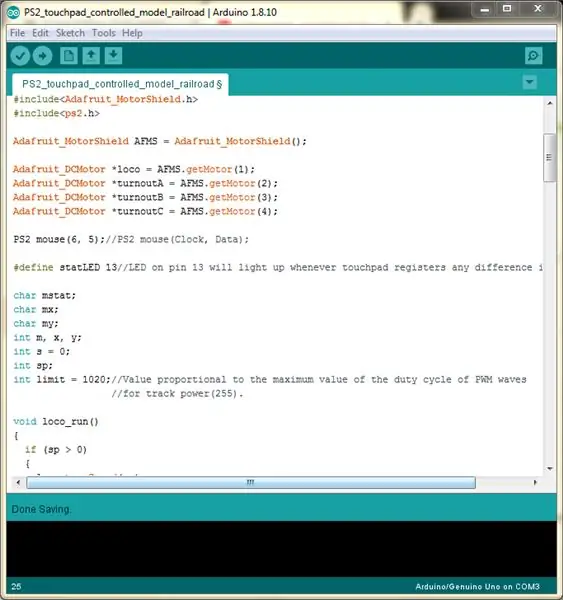Click the 'int limit = 1020;' line
This screenshot has height=600, width=563.
coord(270,380)
